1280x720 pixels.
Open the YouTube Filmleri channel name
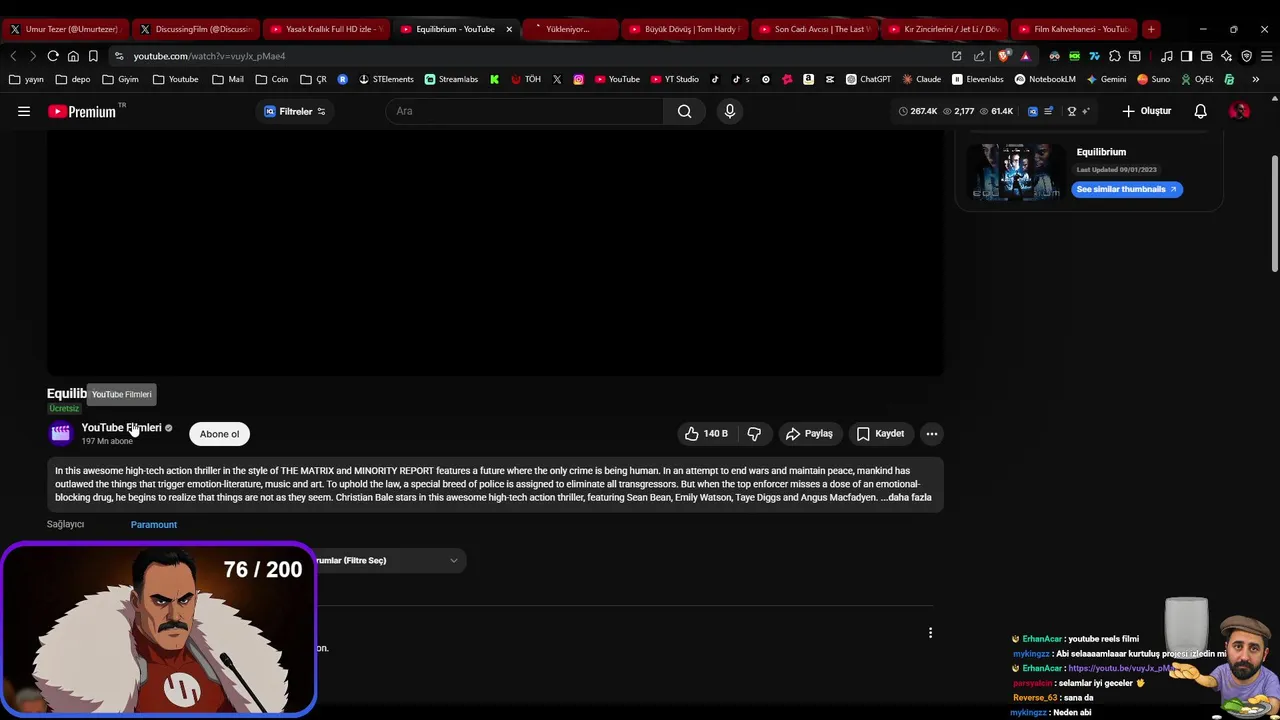pos(121,428)
